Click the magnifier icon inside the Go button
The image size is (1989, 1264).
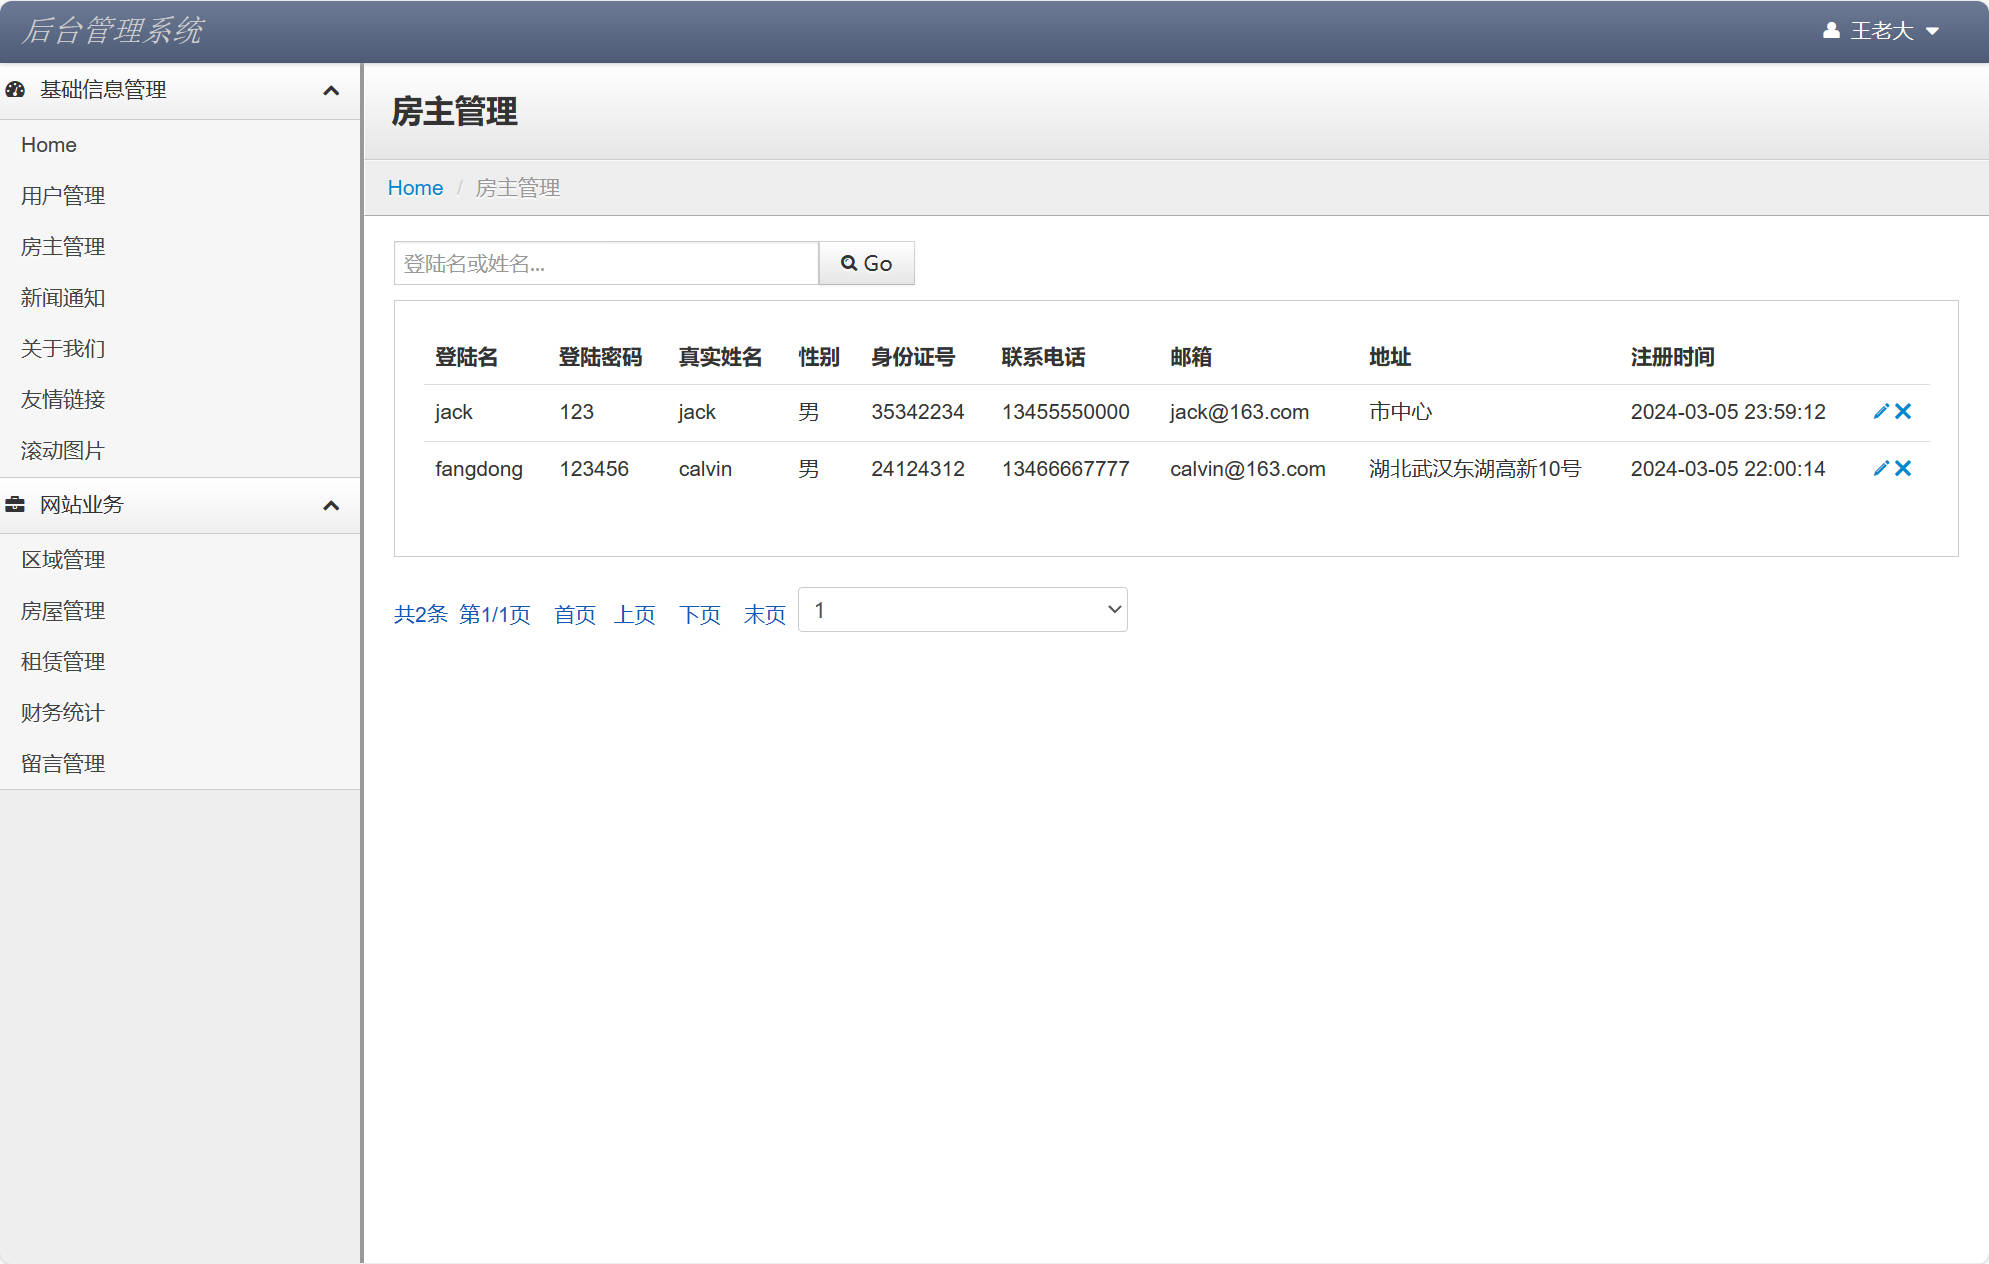pyautogui.click(x=849, y=263)
